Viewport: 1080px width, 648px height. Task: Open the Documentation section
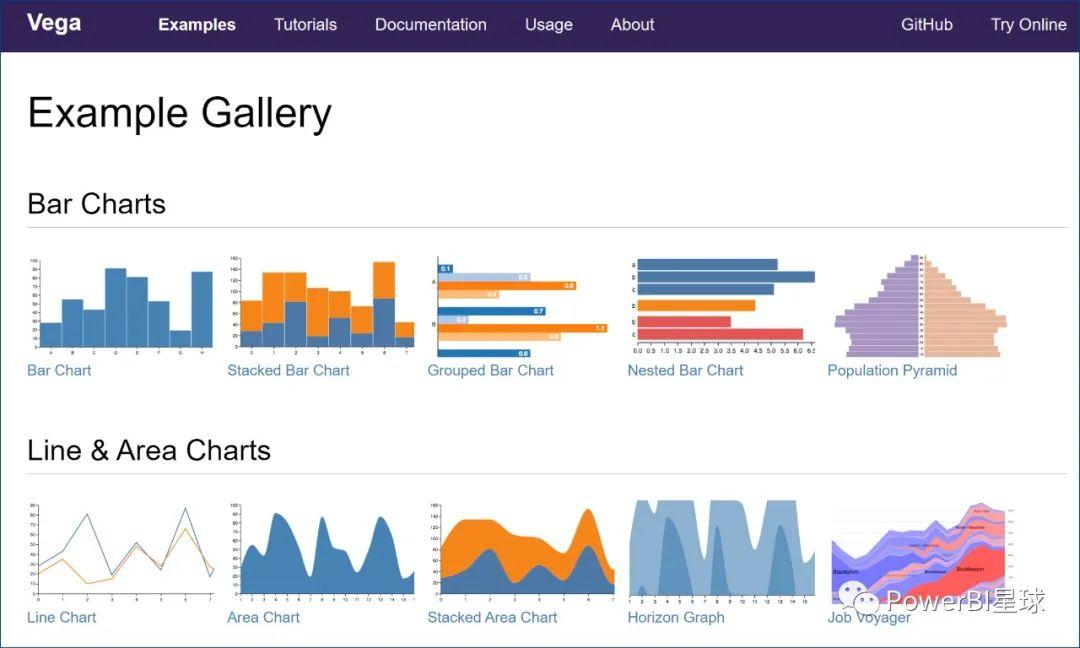[x=431, y=24]
